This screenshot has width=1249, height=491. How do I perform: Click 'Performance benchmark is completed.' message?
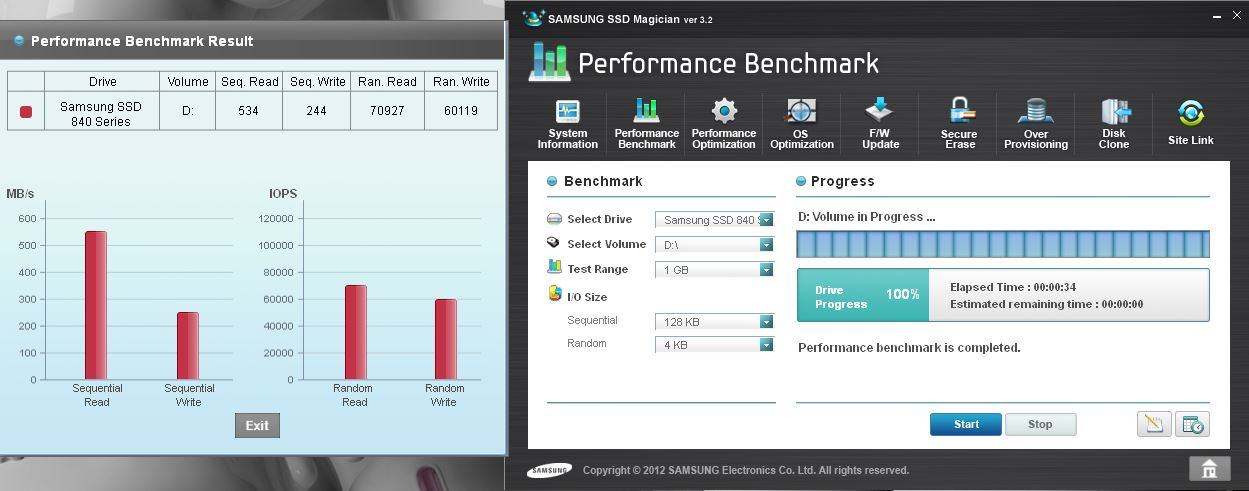pyautogui.click(x=909, y=348)
